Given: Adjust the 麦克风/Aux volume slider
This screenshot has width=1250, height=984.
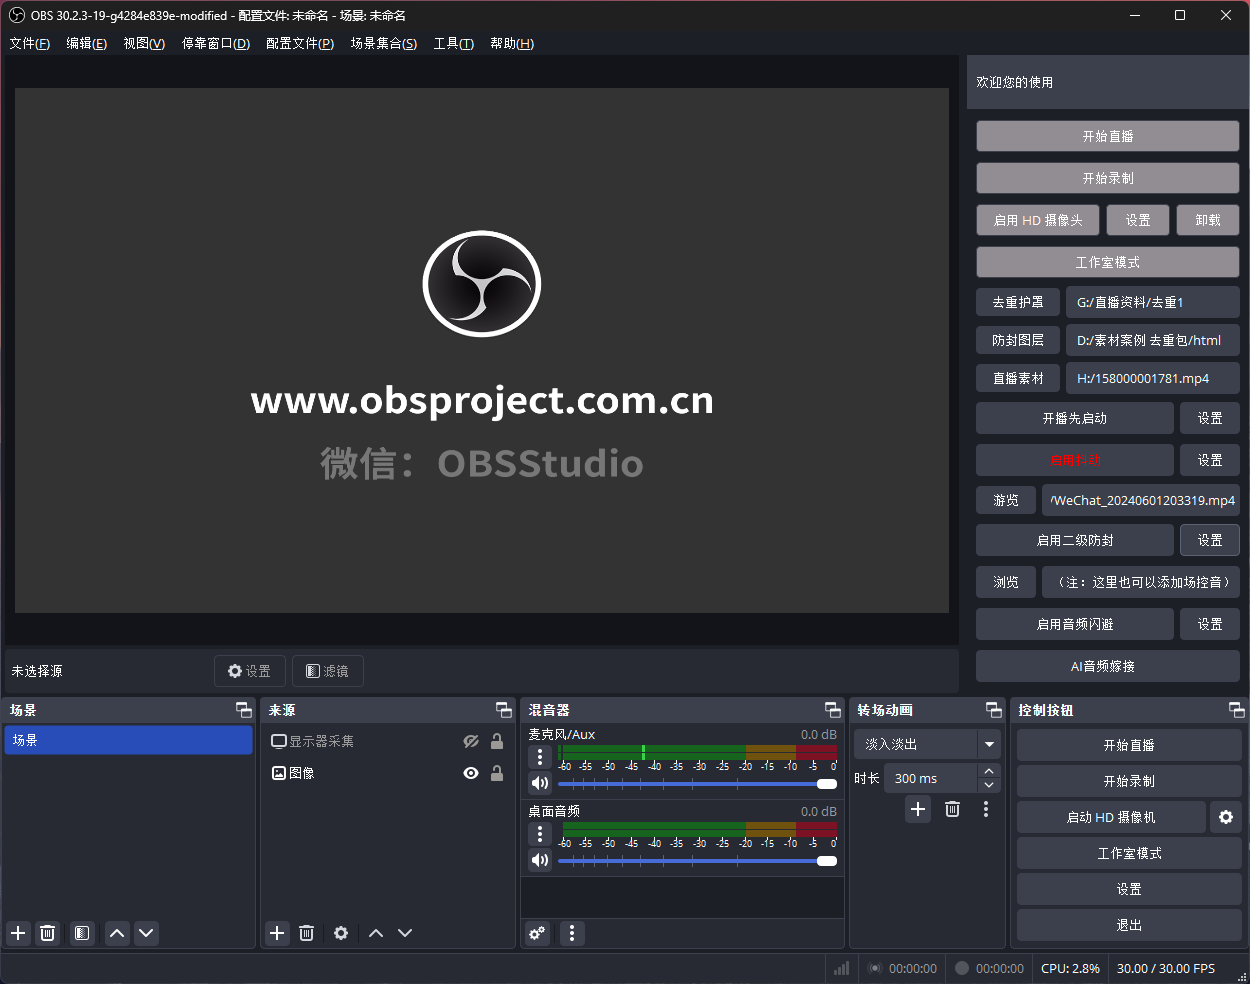Looking at the screenshot, I should pos(698,784).
